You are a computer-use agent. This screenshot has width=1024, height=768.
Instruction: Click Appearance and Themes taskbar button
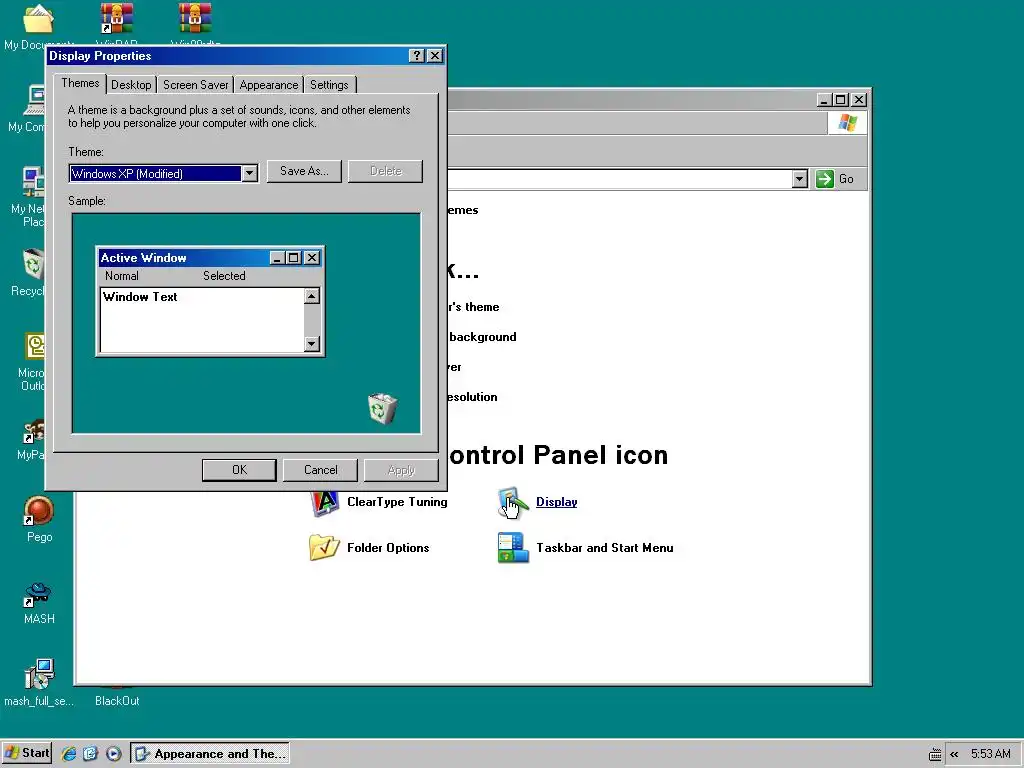click(x=210, y=753)
